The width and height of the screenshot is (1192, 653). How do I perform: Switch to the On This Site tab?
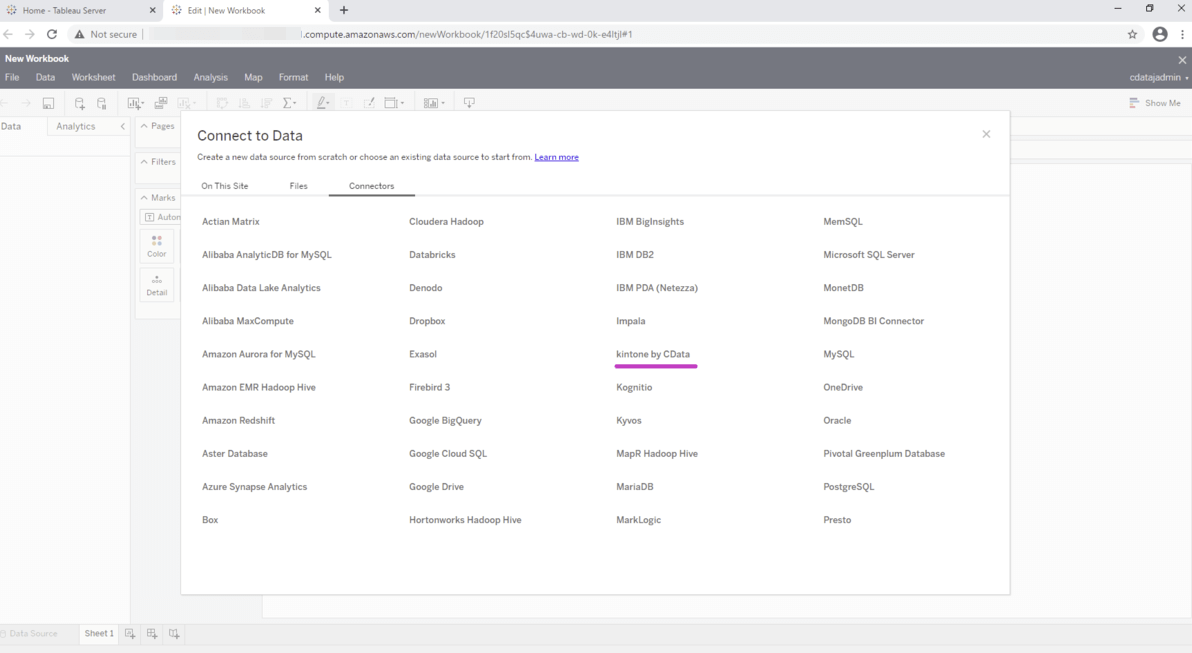pos(225,186)
